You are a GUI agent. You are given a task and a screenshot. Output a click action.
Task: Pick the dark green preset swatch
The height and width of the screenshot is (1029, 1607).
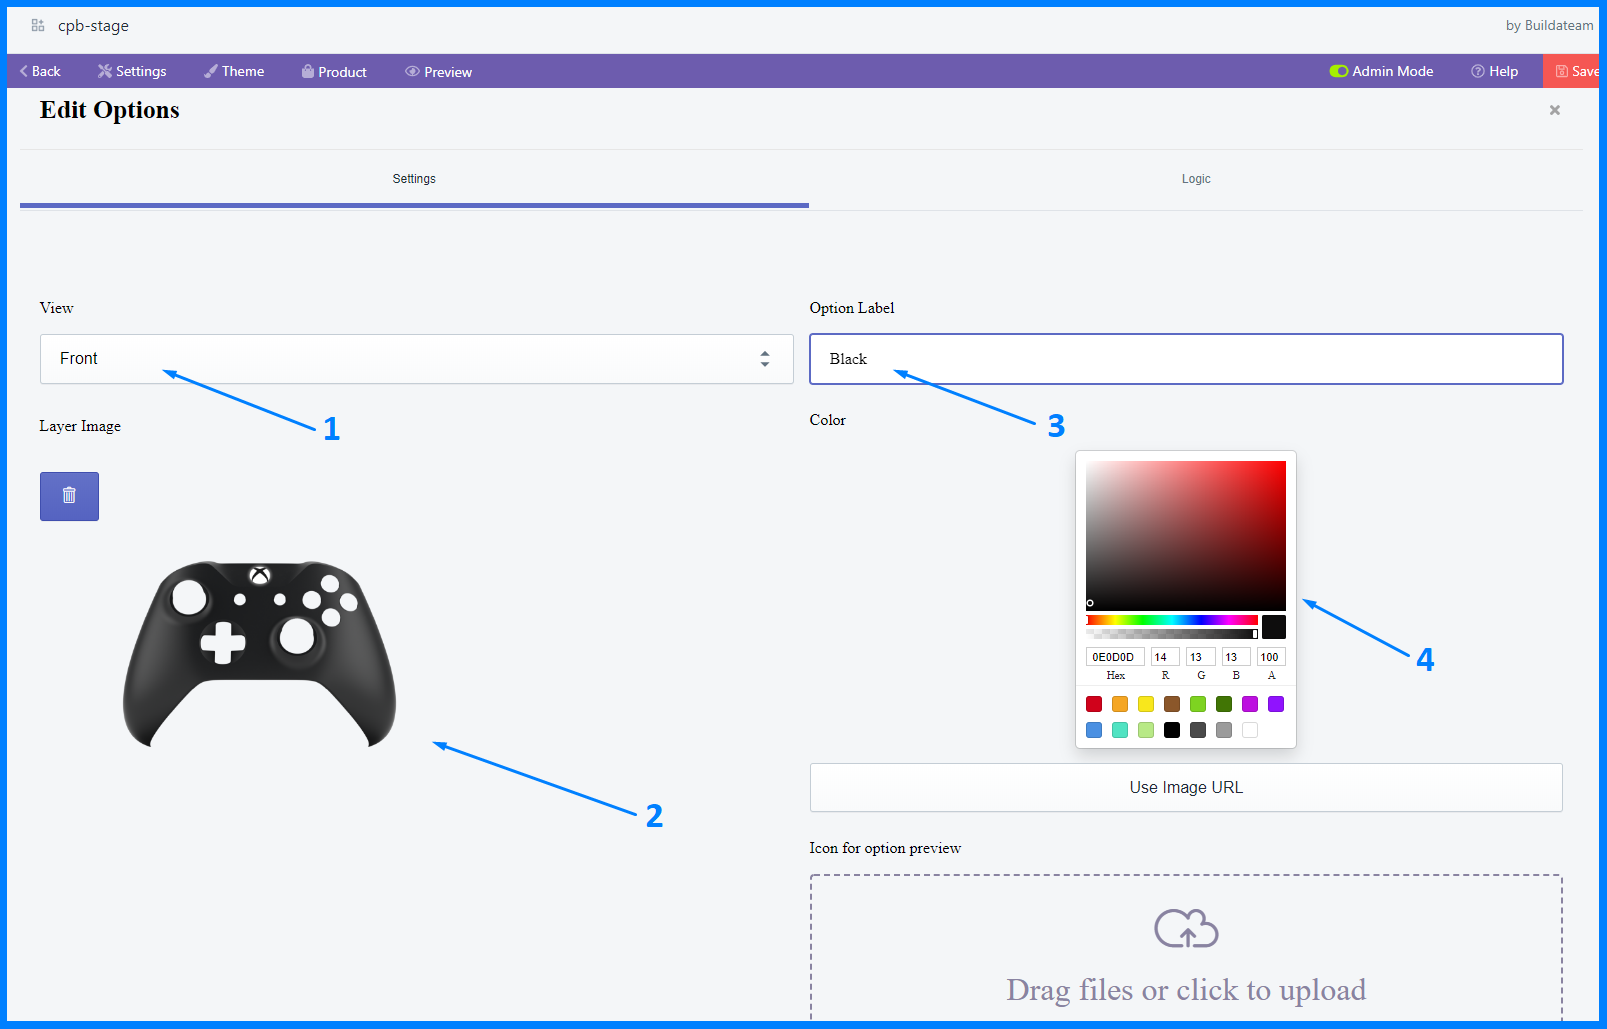pyautogui.click(x=1224, y=704)
